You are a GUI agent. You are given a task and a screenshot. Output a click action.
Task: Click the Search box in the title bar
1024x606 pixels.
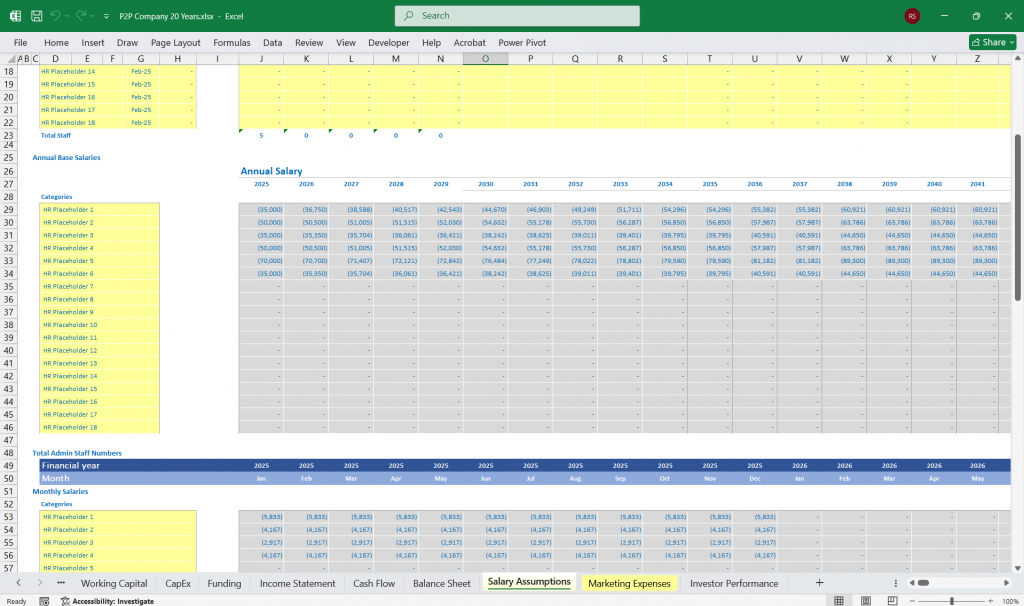point(516,16)
